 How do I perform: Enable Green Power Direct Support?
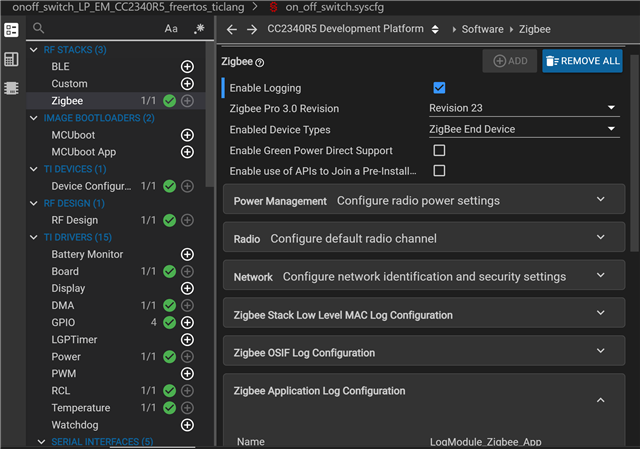(x=439, y=150)
